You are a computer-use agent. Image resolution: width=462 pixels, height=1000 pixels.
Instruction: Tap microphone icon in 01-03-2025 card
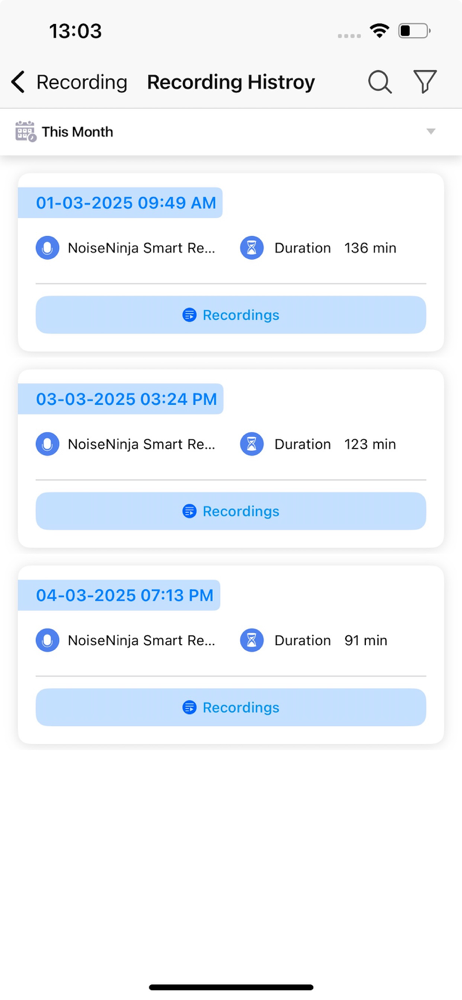click(47, 248)
